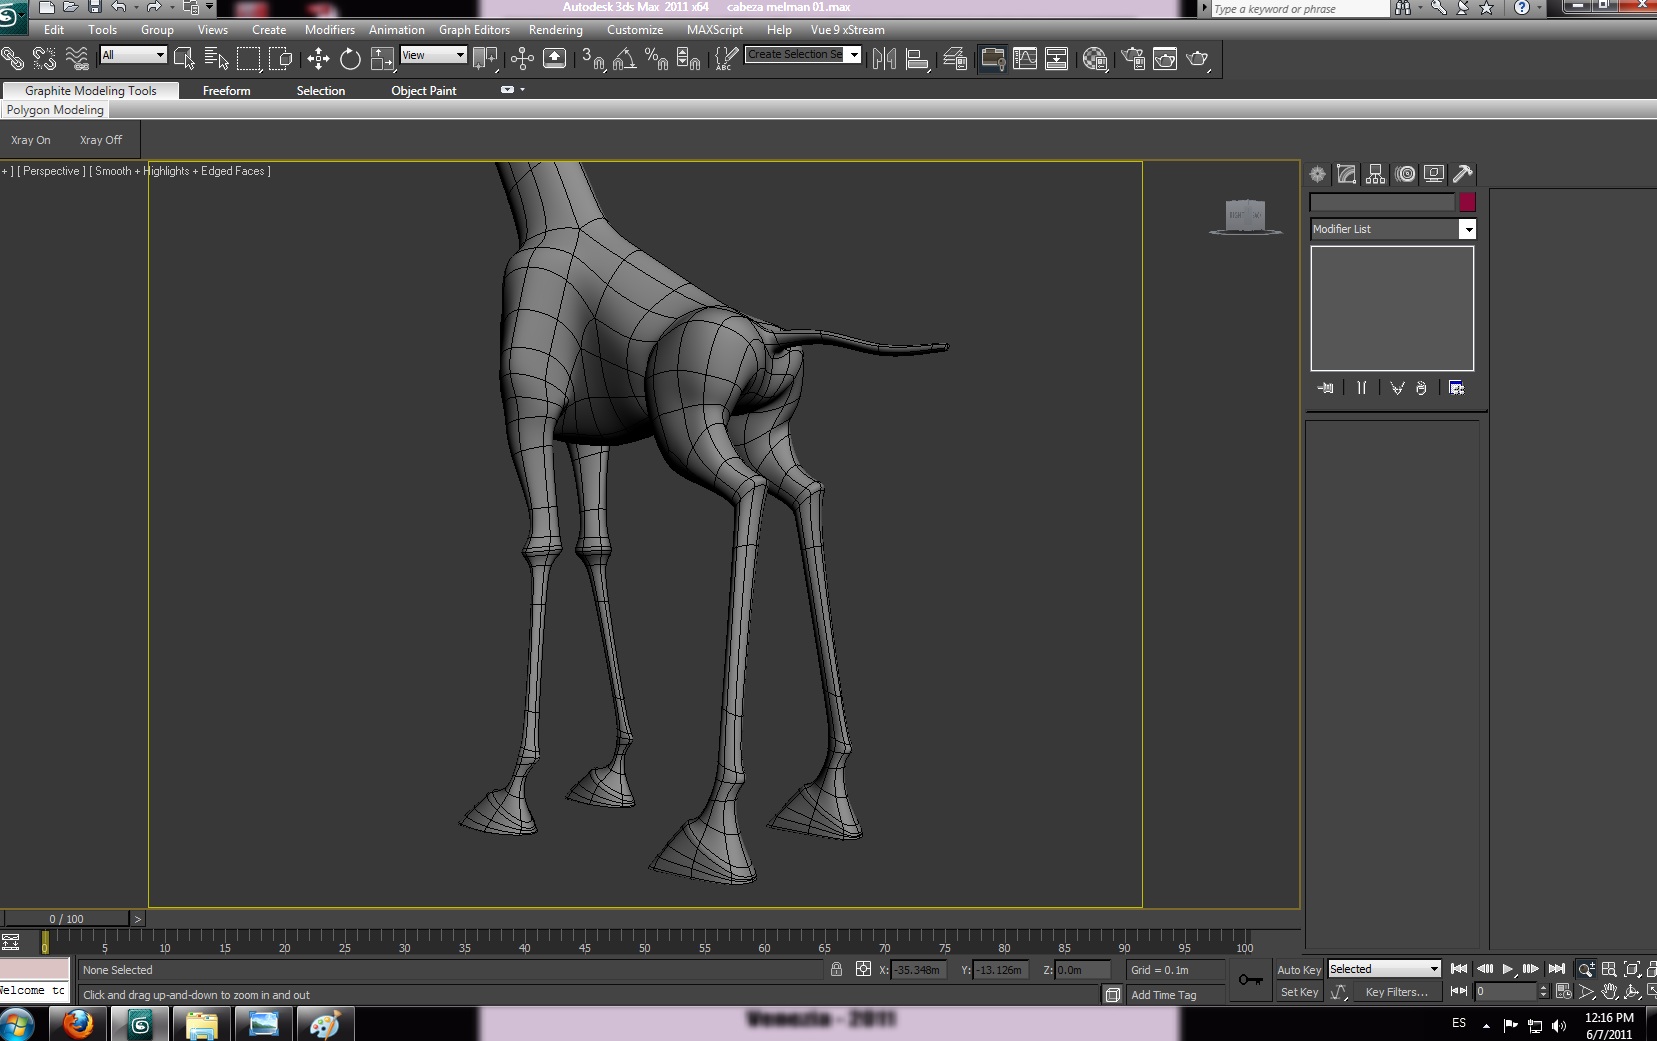
Task: Open the Modifiers menu
Action: [329, 30]
